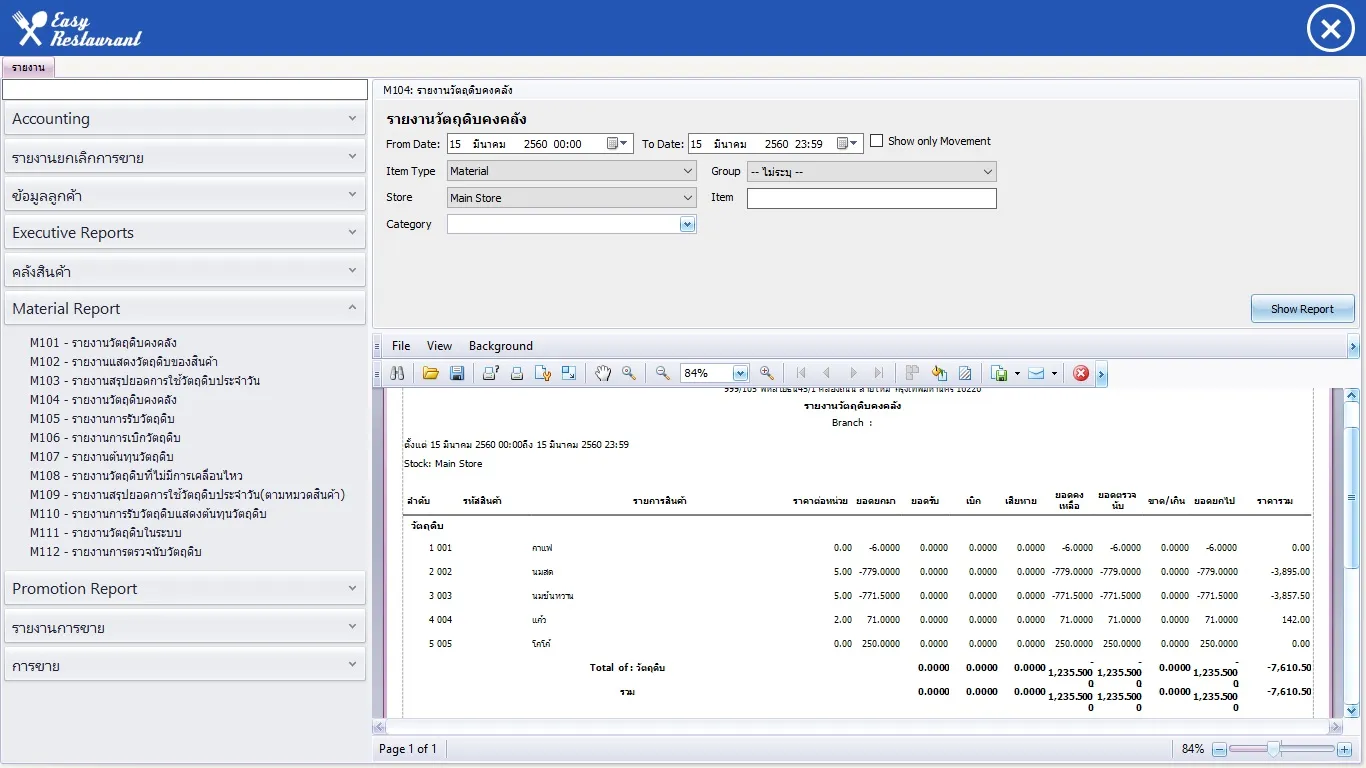Click the Item text input field
This screenshot has width=1366, height=768.
(x=871, y=198)
